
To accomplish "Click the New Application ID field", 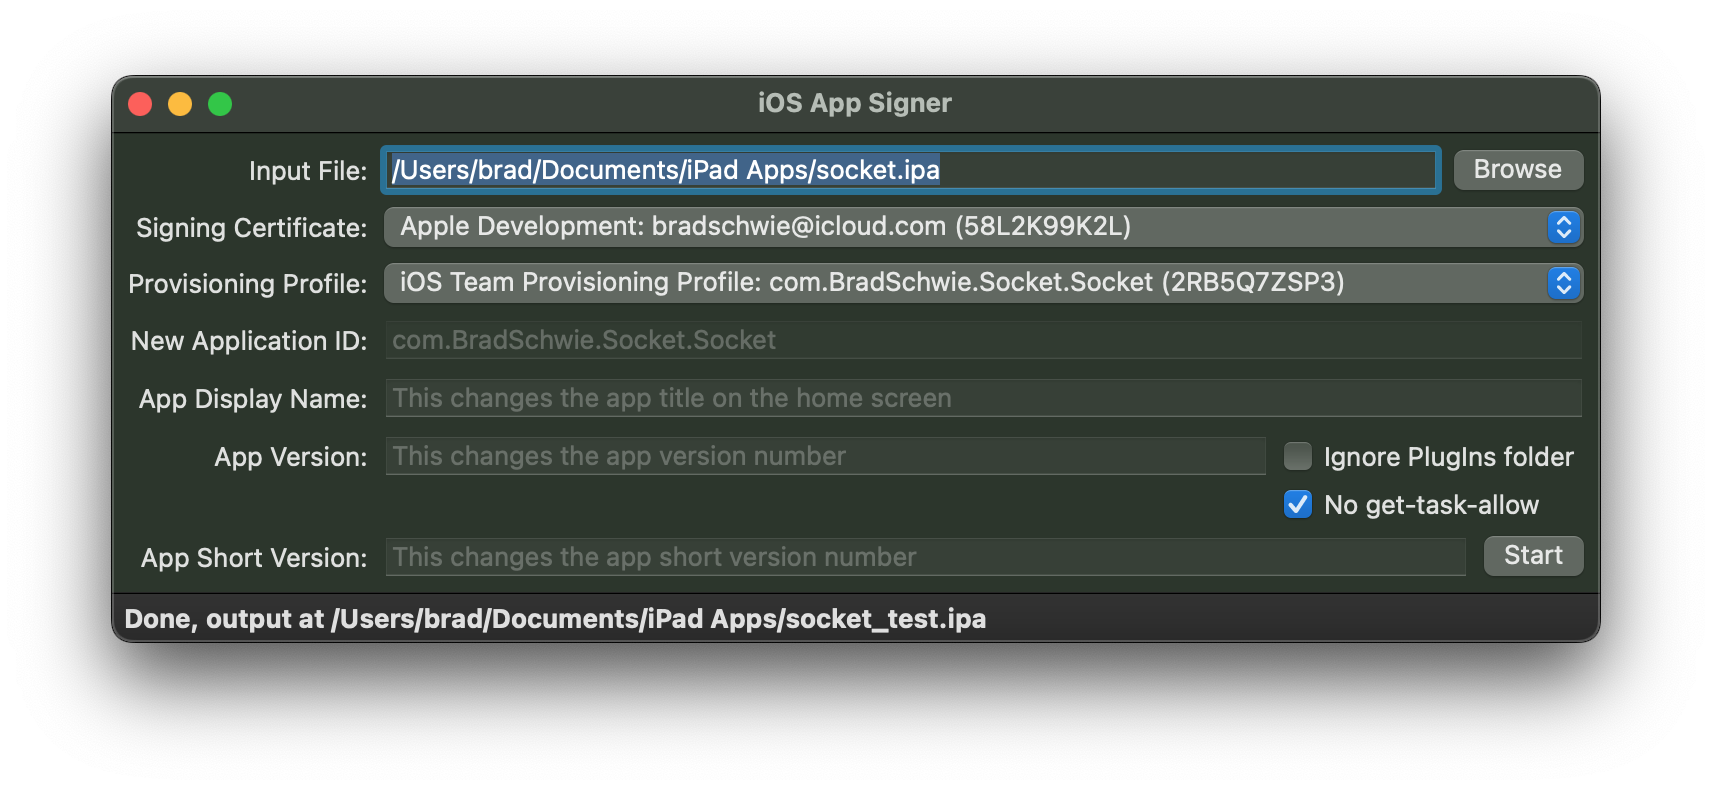I will point(983,340).
